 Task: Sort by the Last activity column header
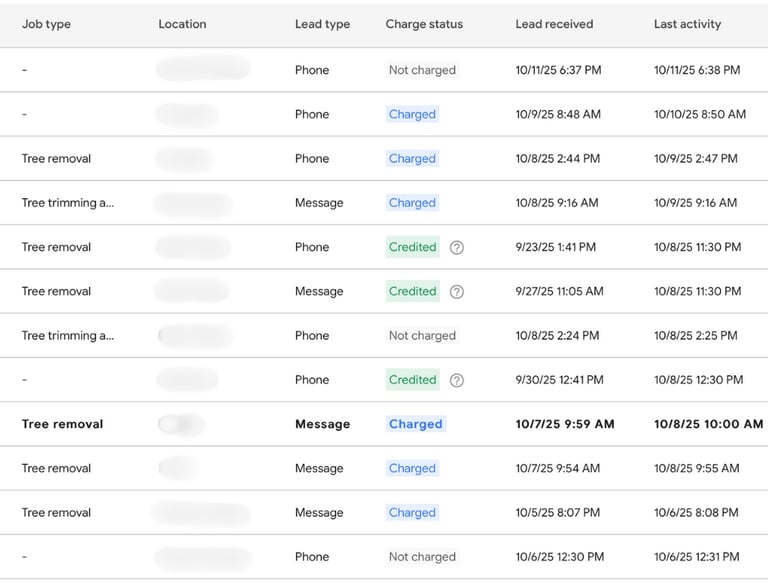point(687,24)
